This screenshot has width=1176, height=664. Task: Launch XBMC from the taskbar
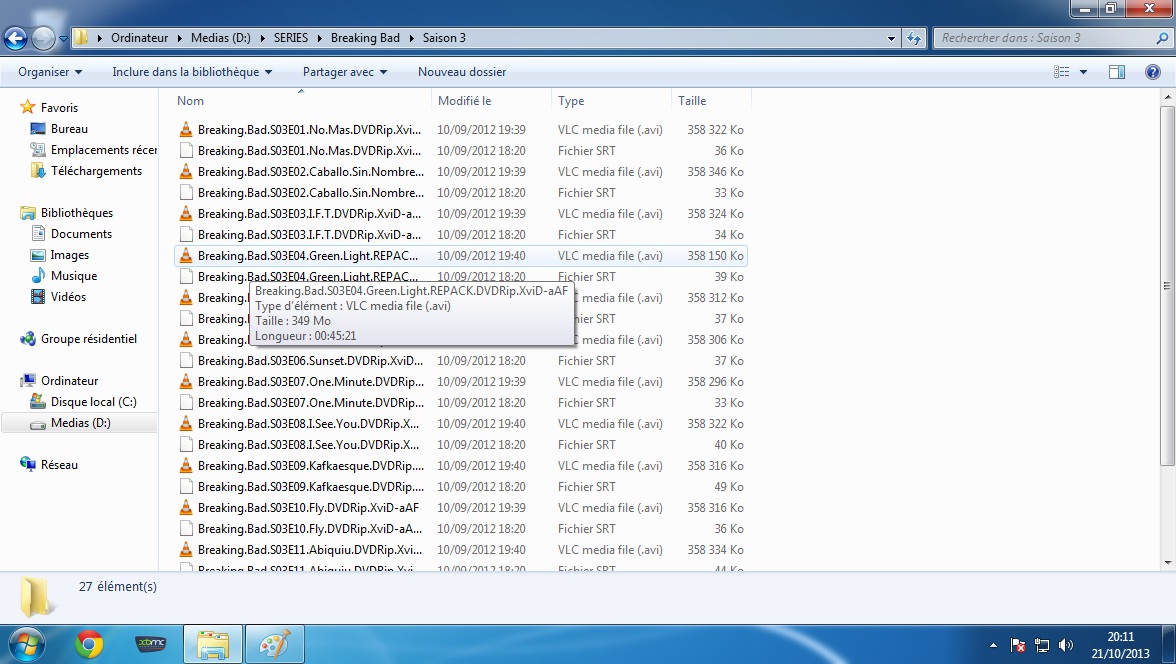(x=150, y=644)
